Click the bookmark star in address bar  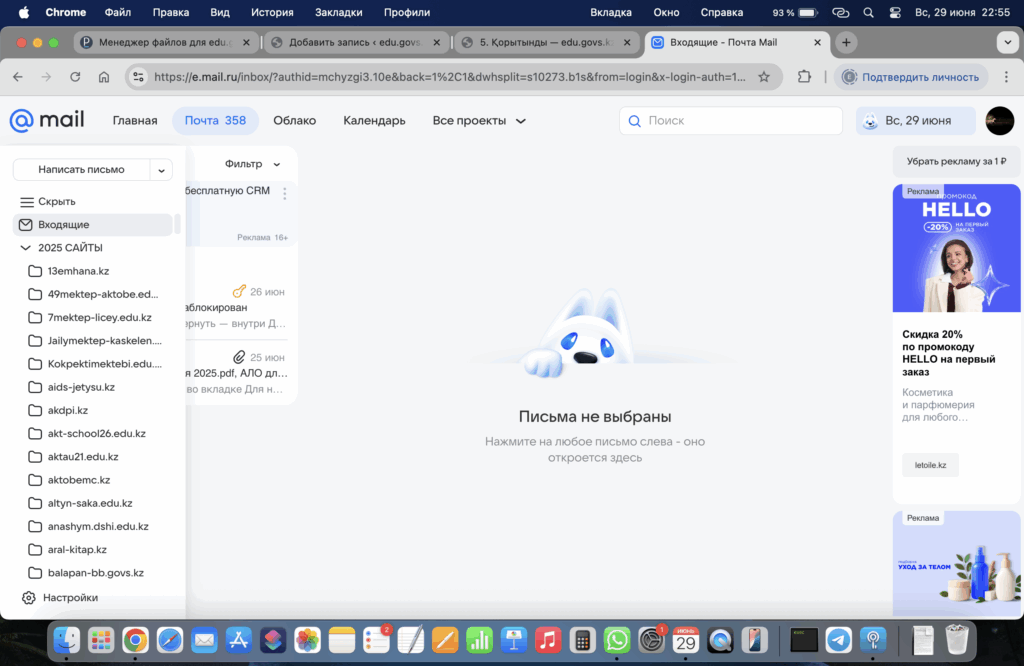pos(764,77)
